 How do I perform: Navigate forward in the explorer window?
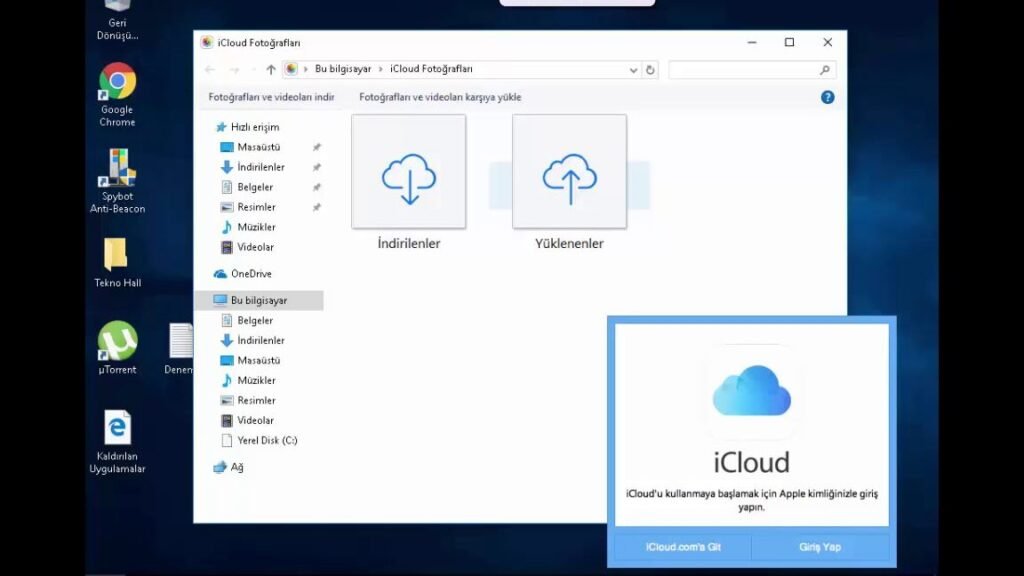[234, 69]
